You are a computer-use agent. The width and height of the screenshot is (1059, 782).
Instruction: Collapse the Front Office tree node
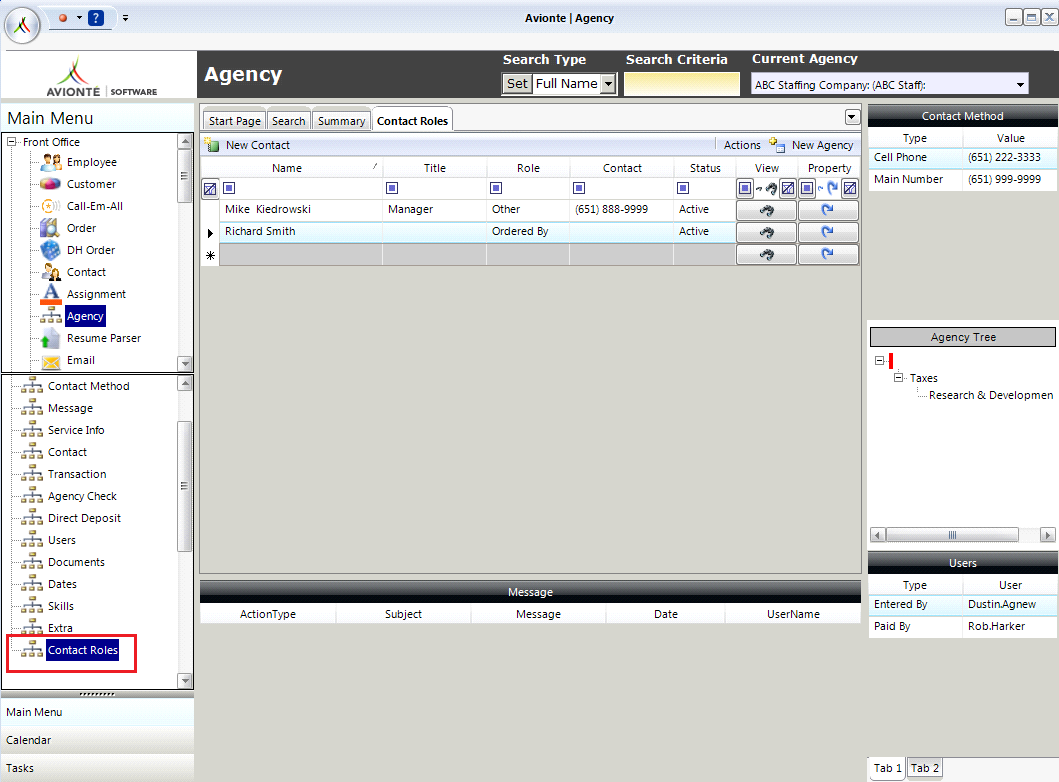point(11,142)
